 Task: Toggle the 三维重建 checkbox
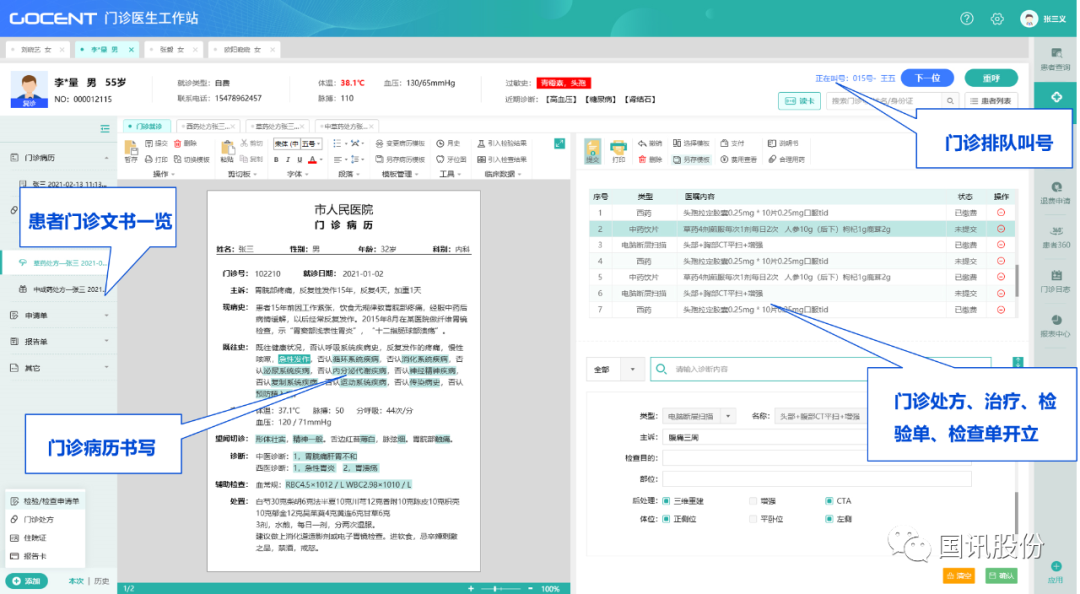(x=666, y=501)
